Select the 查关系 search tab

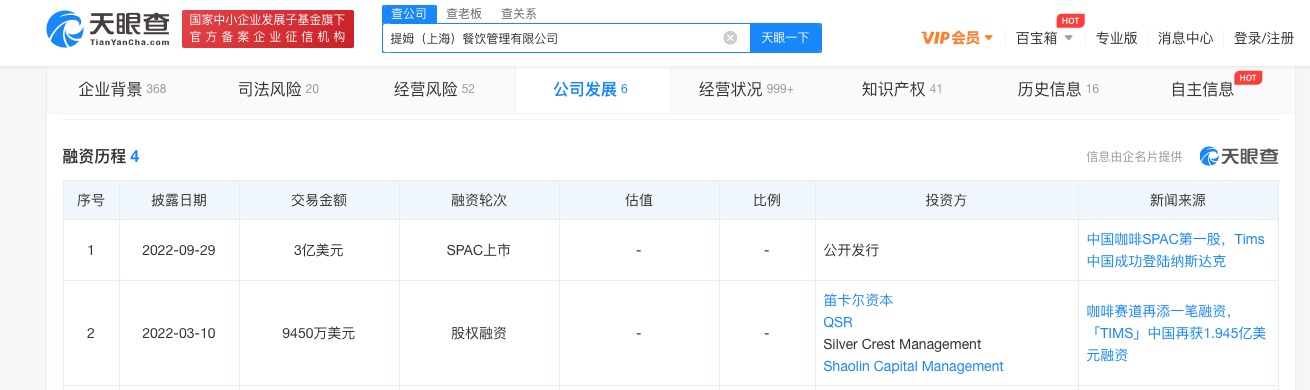tap(518, 13)
